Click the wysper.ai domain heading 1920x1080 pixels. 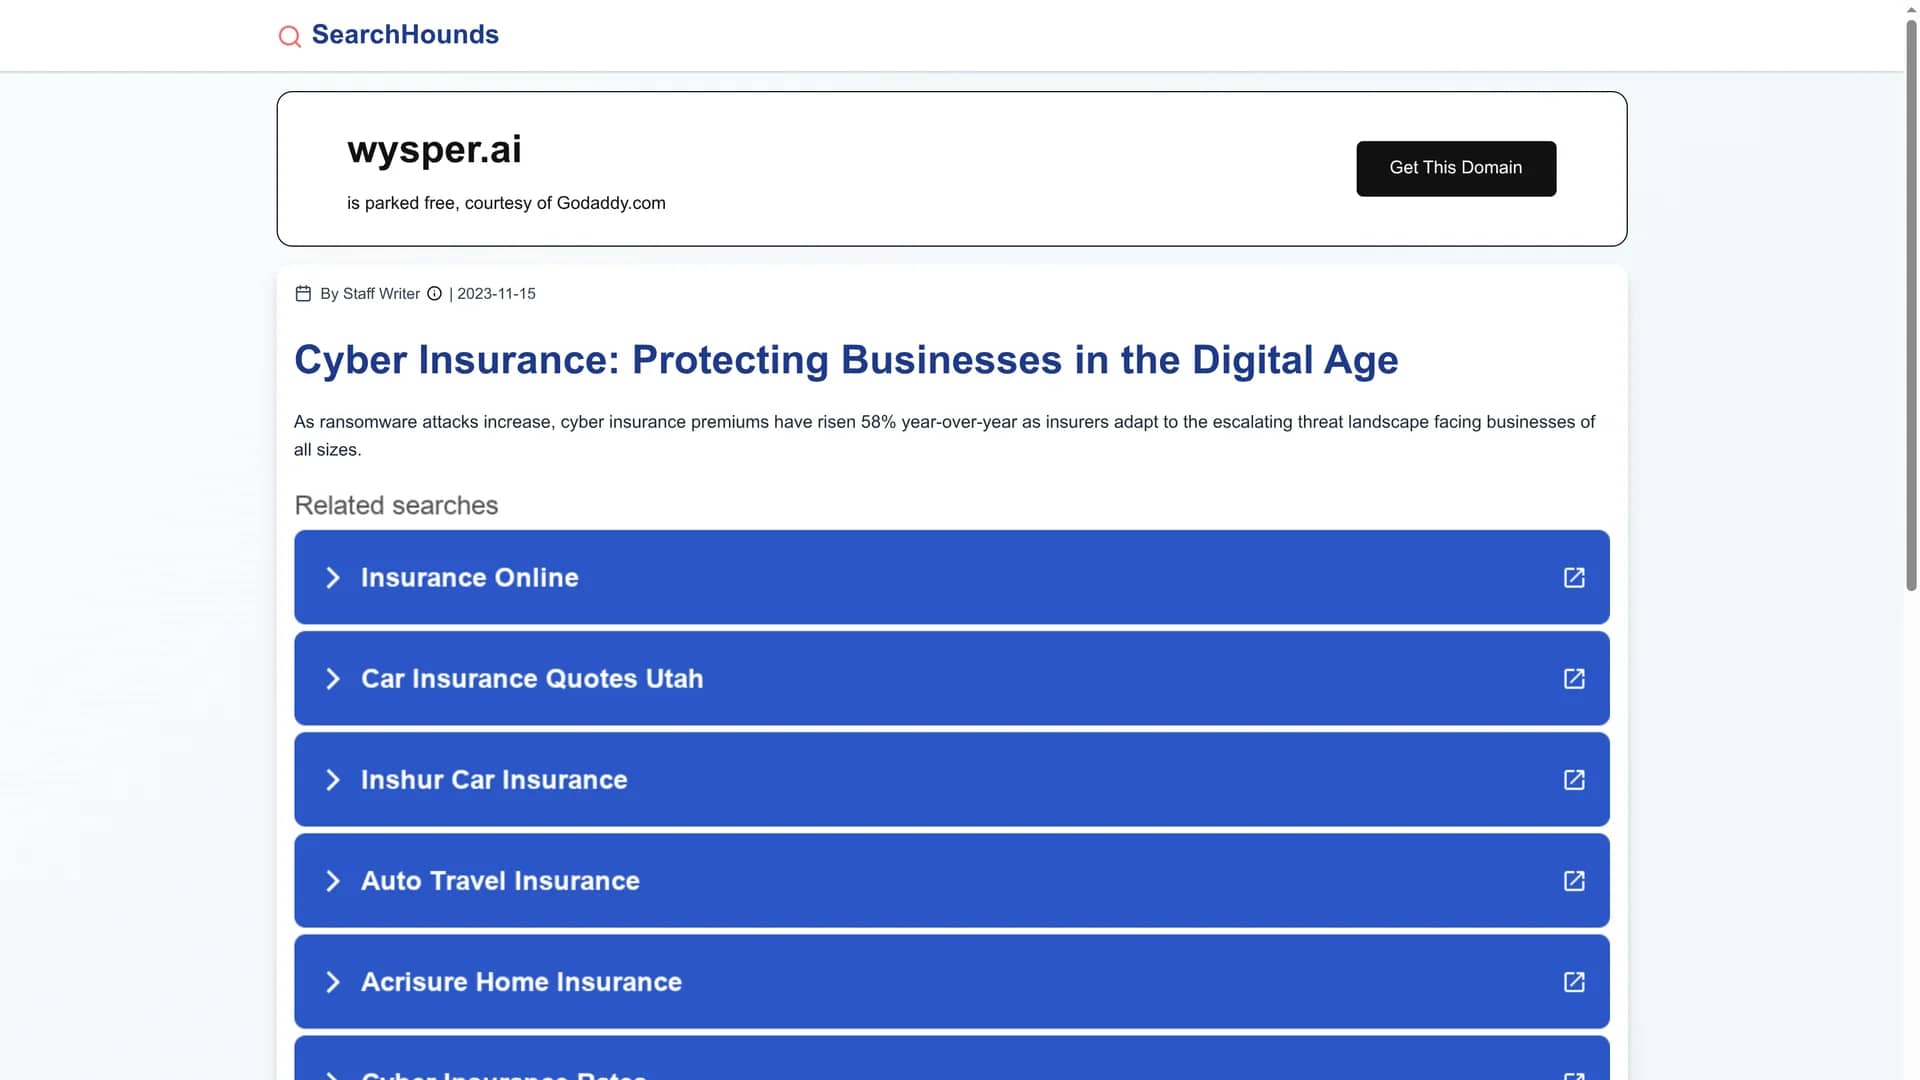pos(434,150)
